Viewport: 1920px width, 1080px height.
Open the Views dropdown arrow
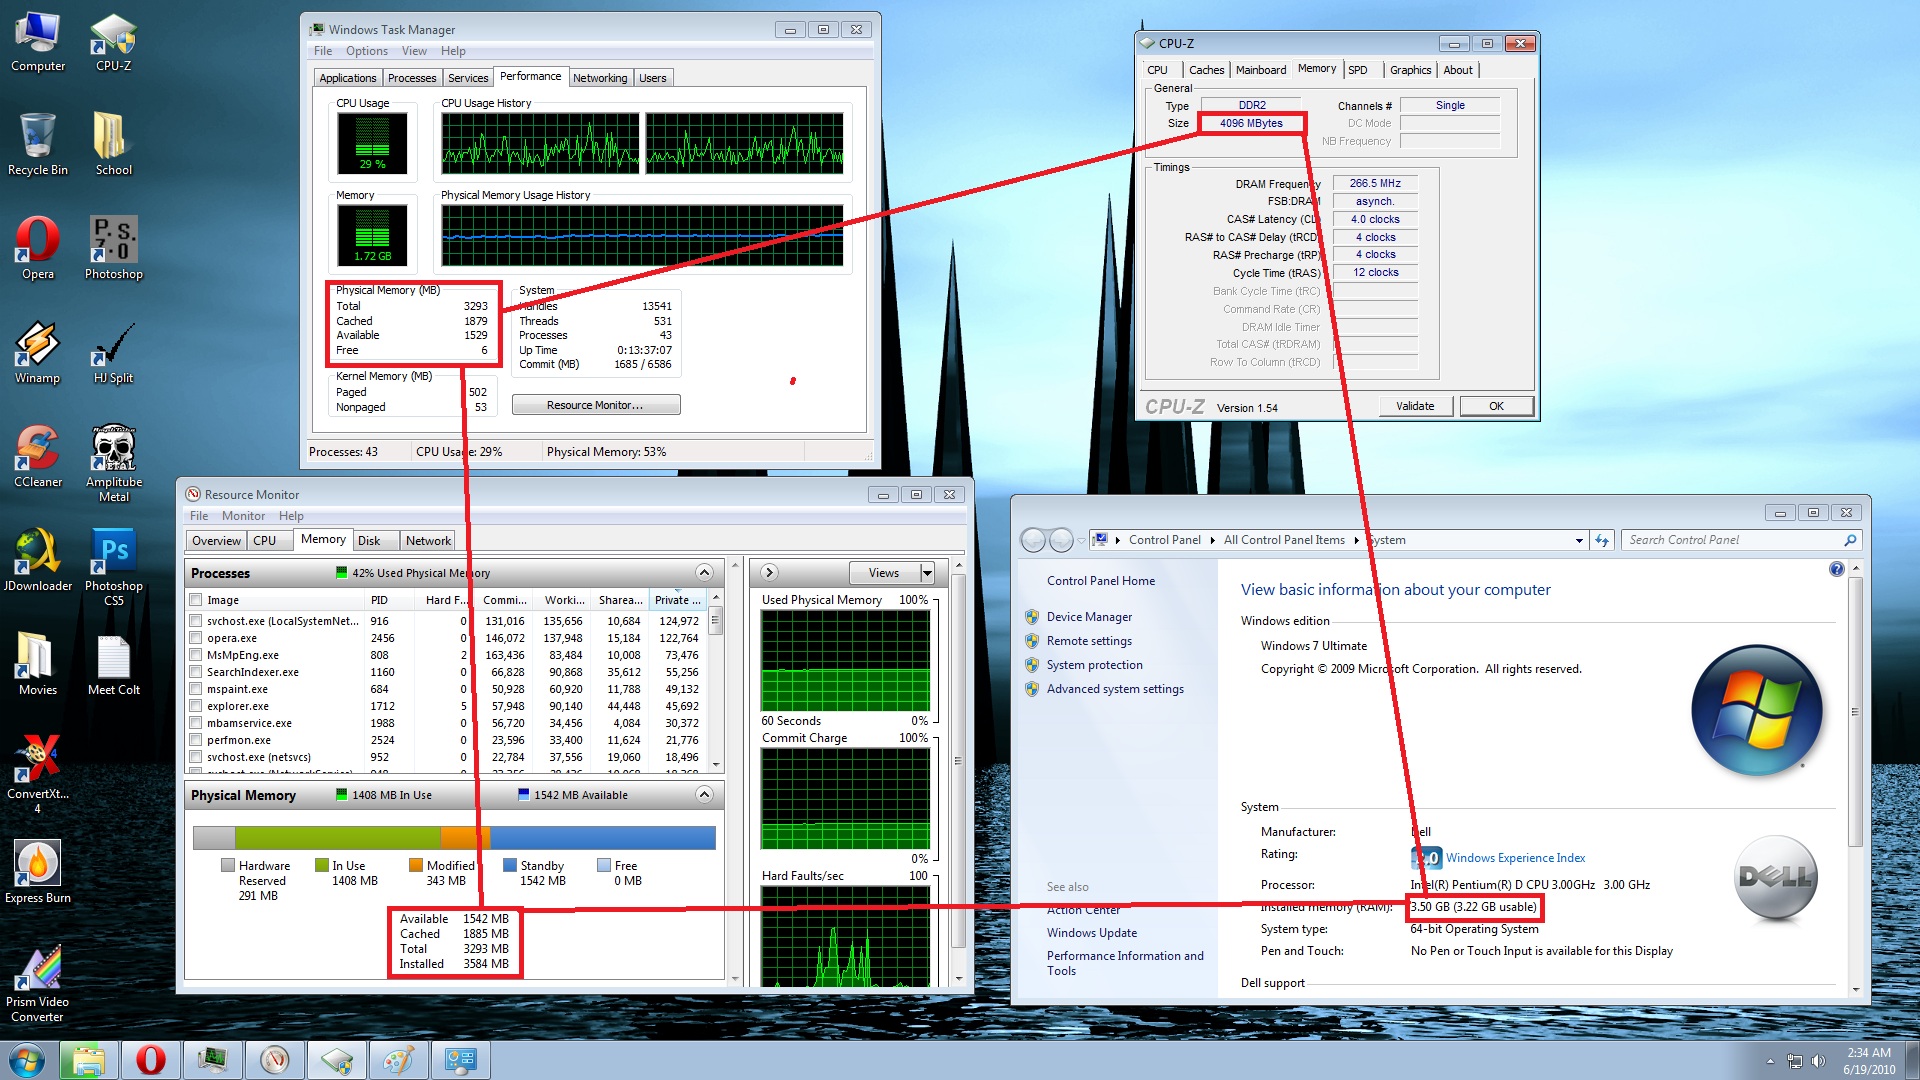[927, 573]
